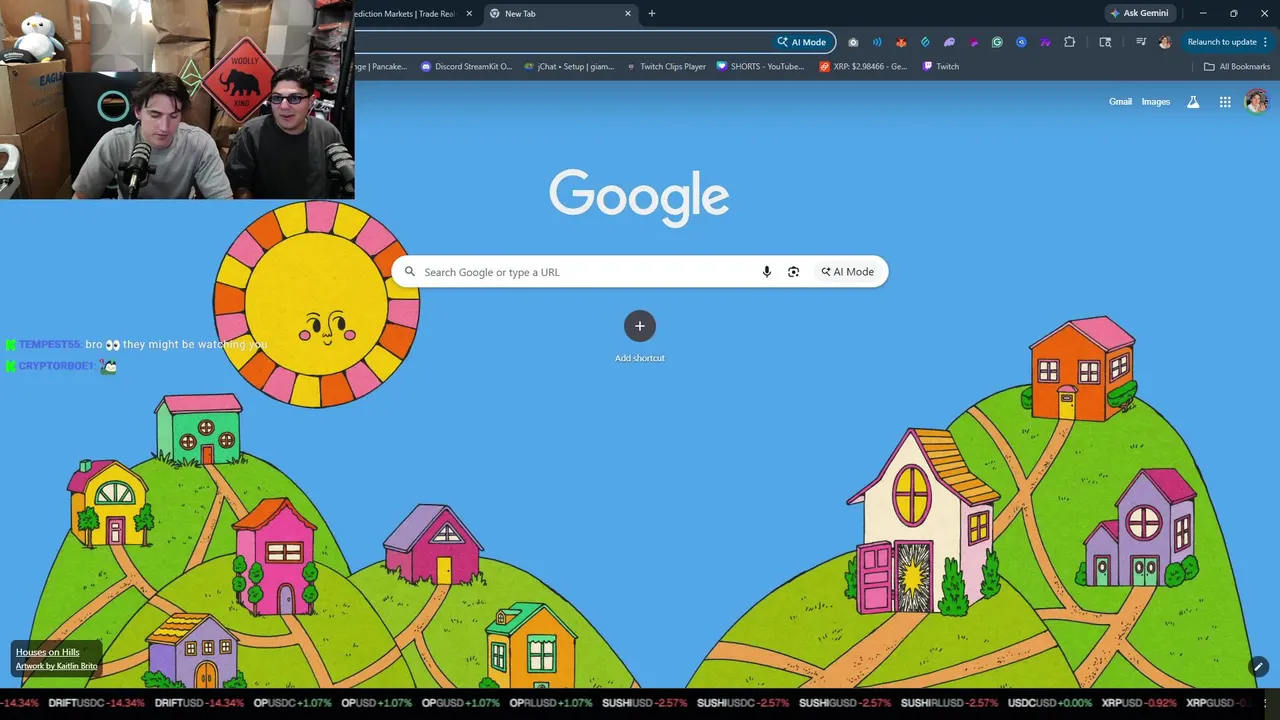Close the New Tab tab
Viewport: 1280px width, 720px height.
point(628,14)
